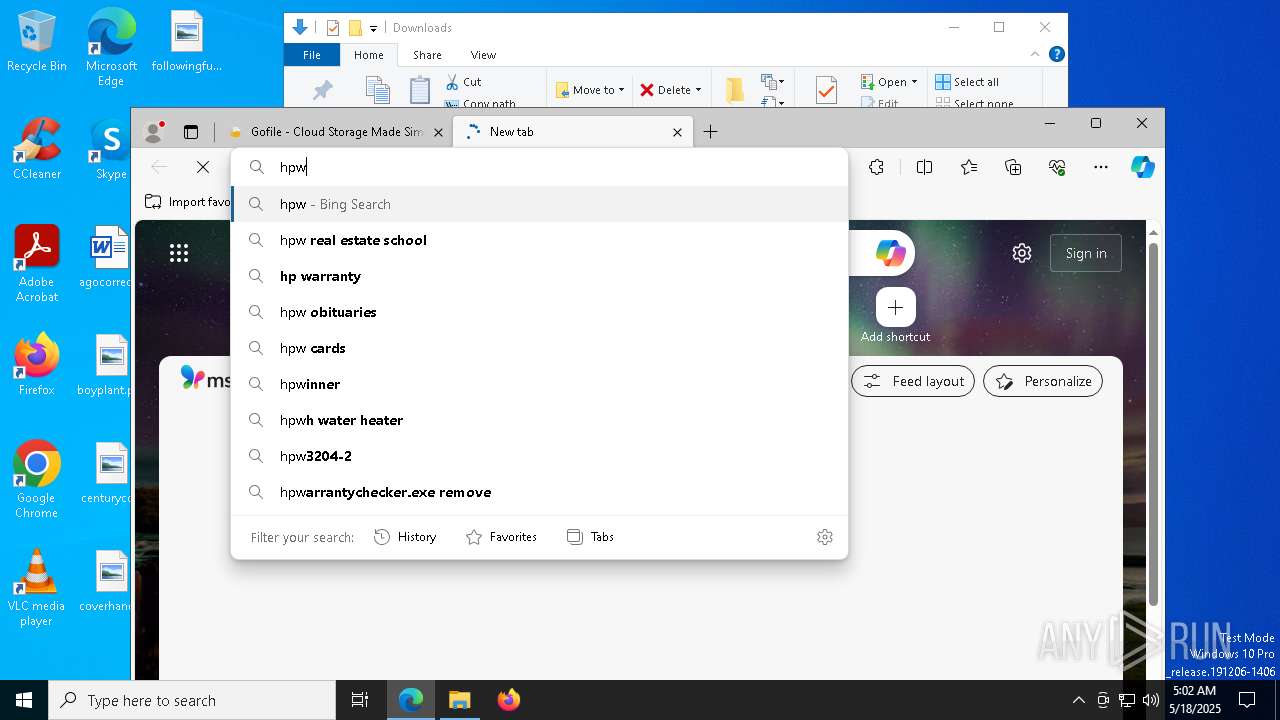
Task: Filter search by Favorites
Action: (x=501, y=537)
